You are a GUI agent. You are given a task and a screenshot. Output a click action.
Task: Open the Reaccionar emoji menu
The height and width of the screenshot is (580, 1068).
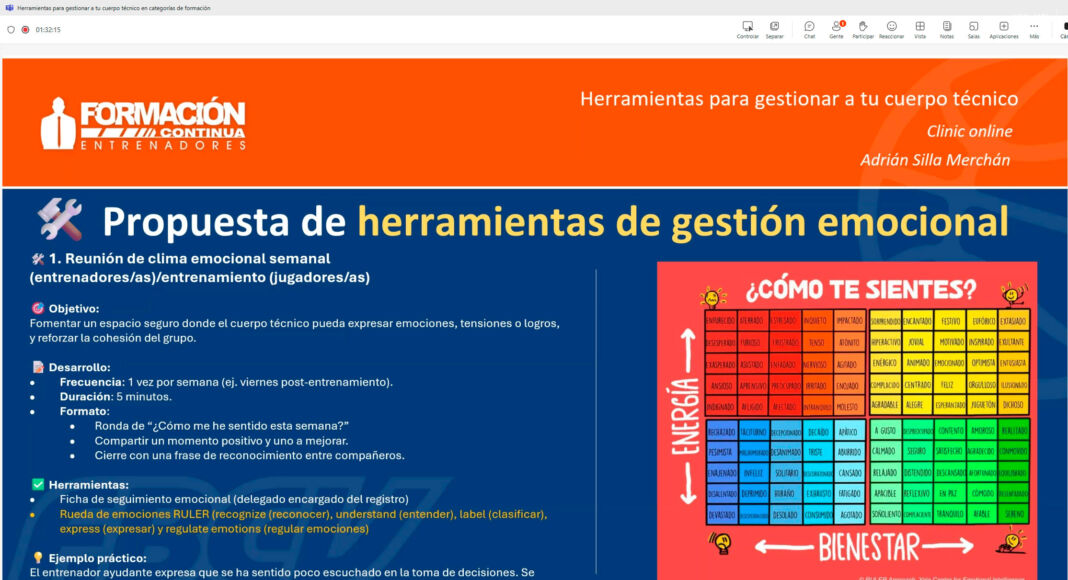click(x=892, y=29)
